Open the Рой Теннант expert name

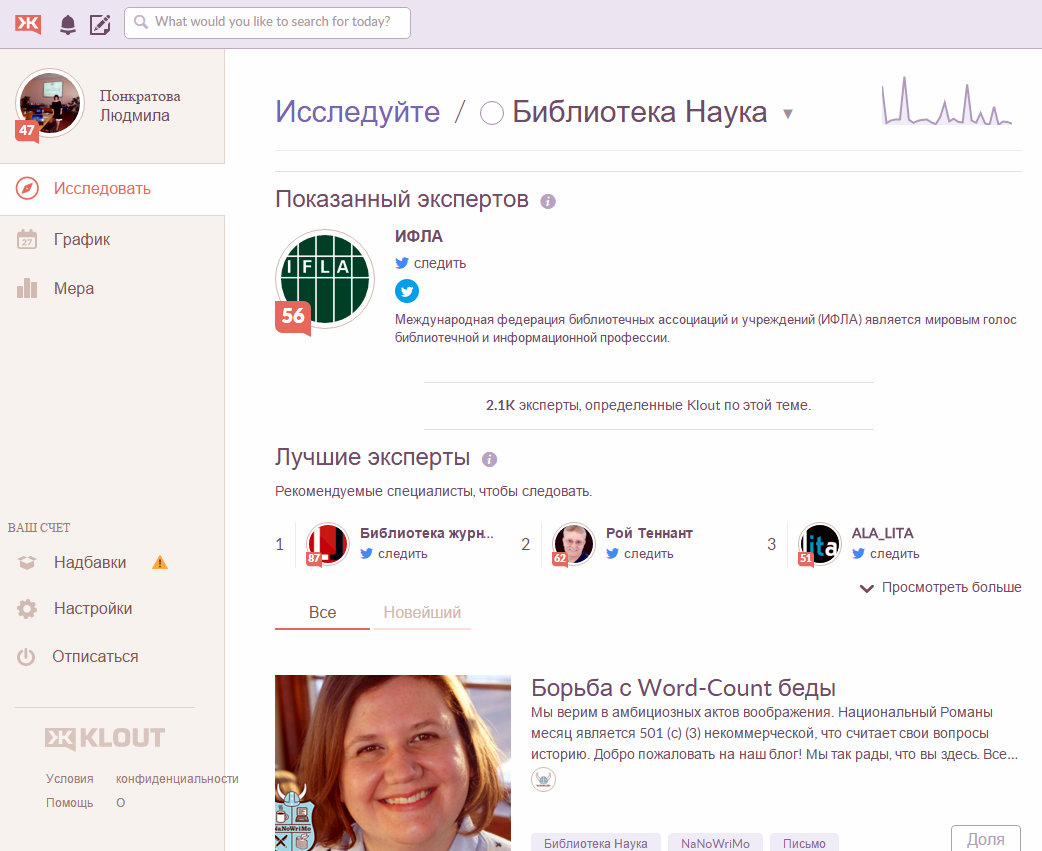[649, 533]
